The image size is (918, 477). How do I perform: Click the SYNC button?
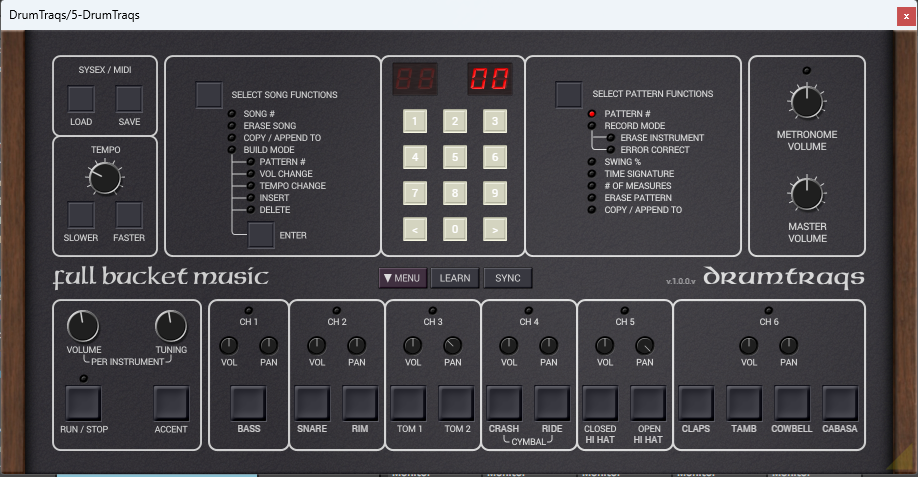pos(508,278)
